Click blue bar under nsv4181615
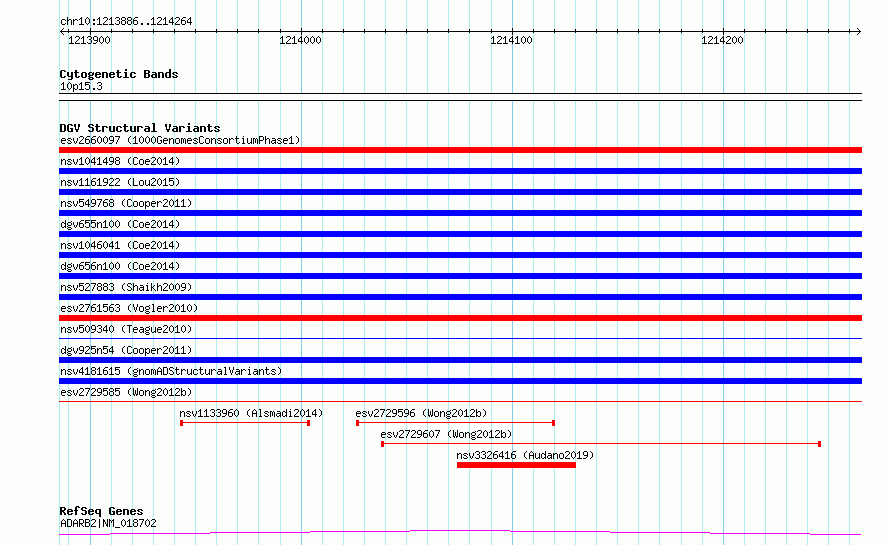The height and width of the screenshot is (545, 890). pyautogui.click(x=460, y=381)
